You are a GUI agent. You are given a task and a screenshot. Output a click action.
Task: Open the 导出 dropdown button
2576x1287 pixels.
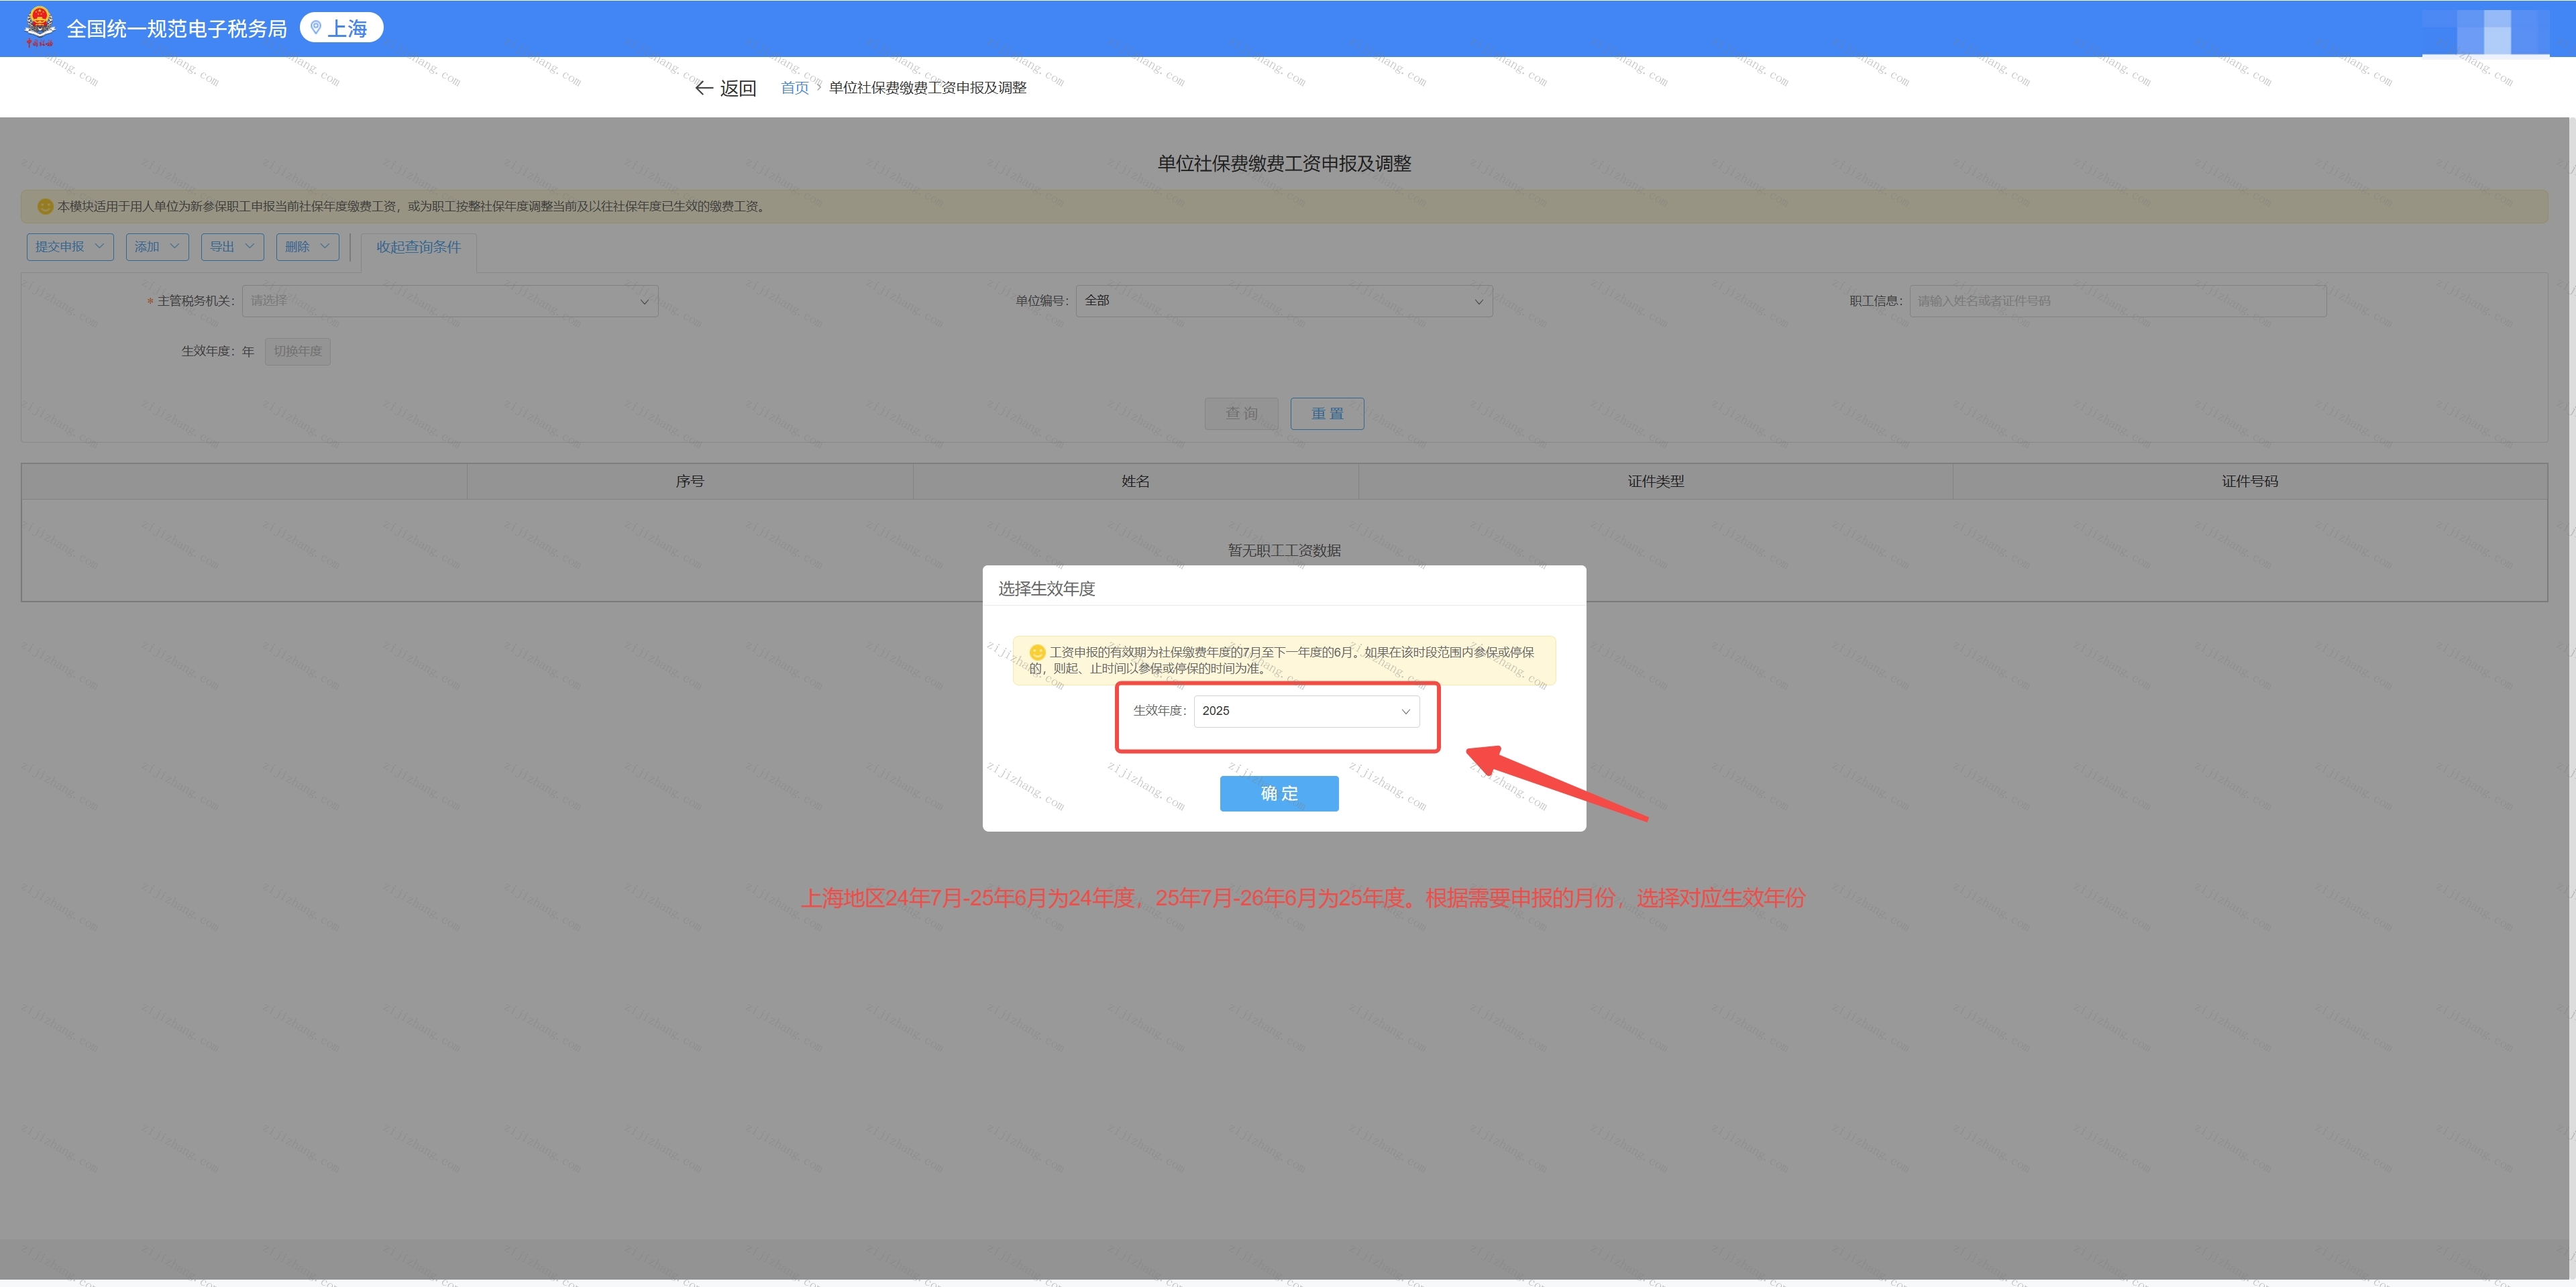click(232, 247)
